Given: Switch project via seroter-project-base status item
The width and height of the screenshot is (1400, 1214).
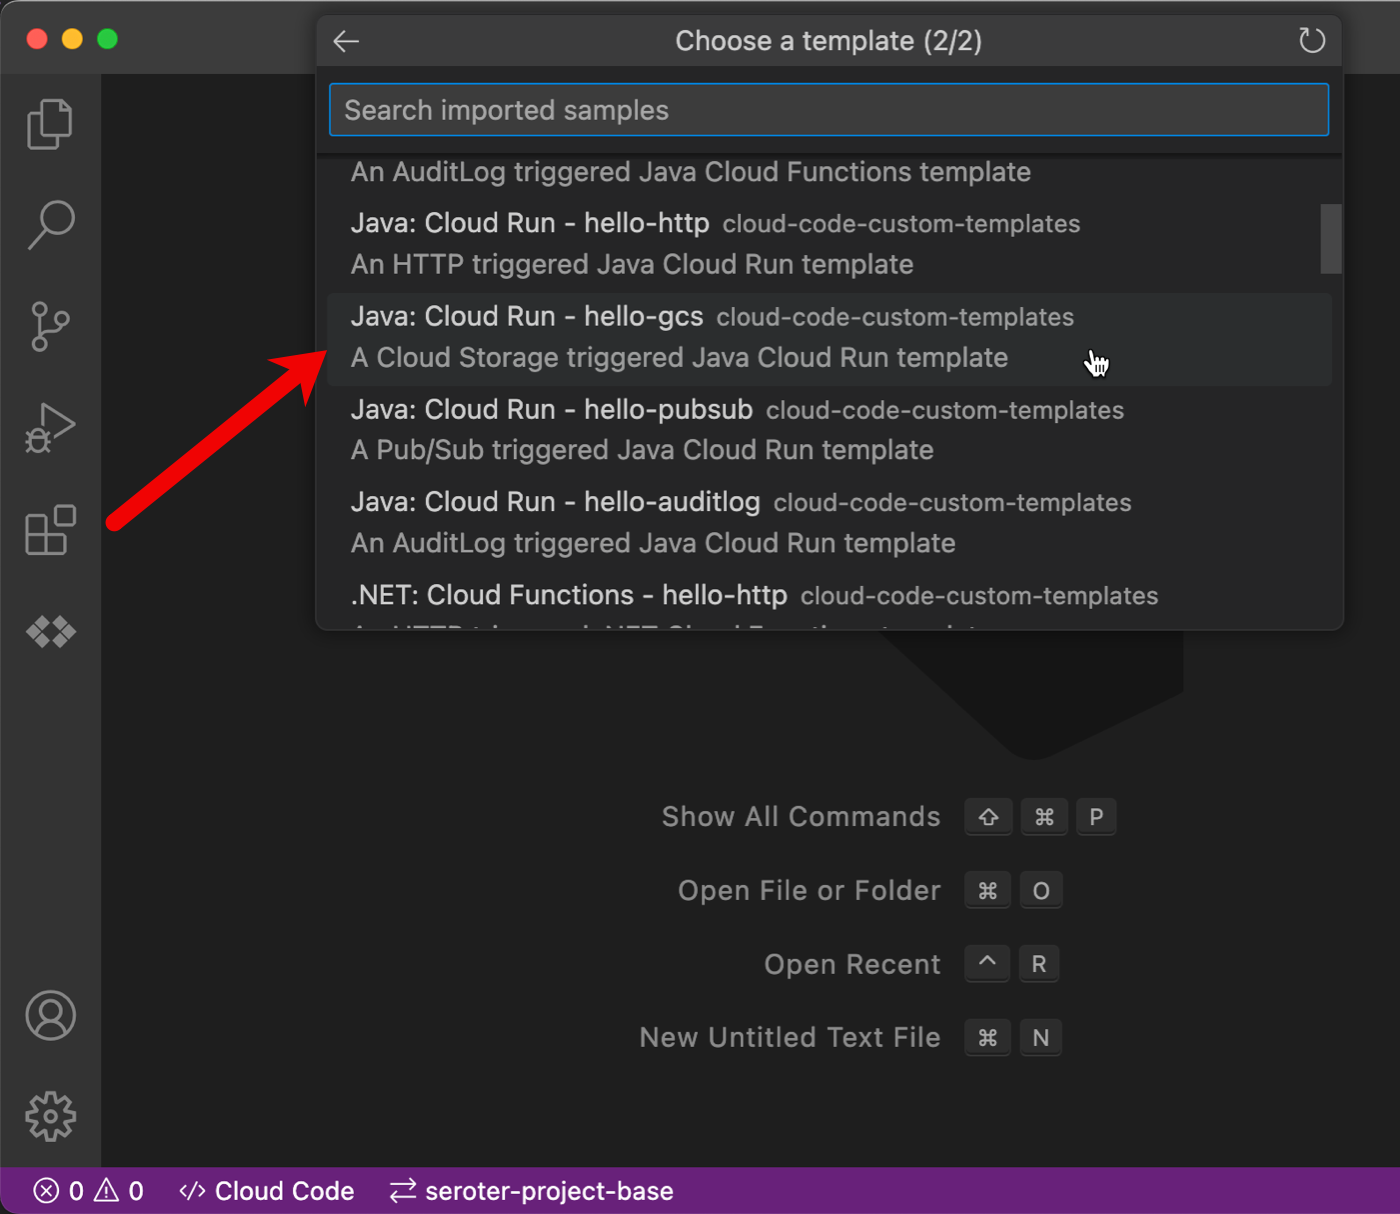Looking at the screenshot, I should (532, 1191).
